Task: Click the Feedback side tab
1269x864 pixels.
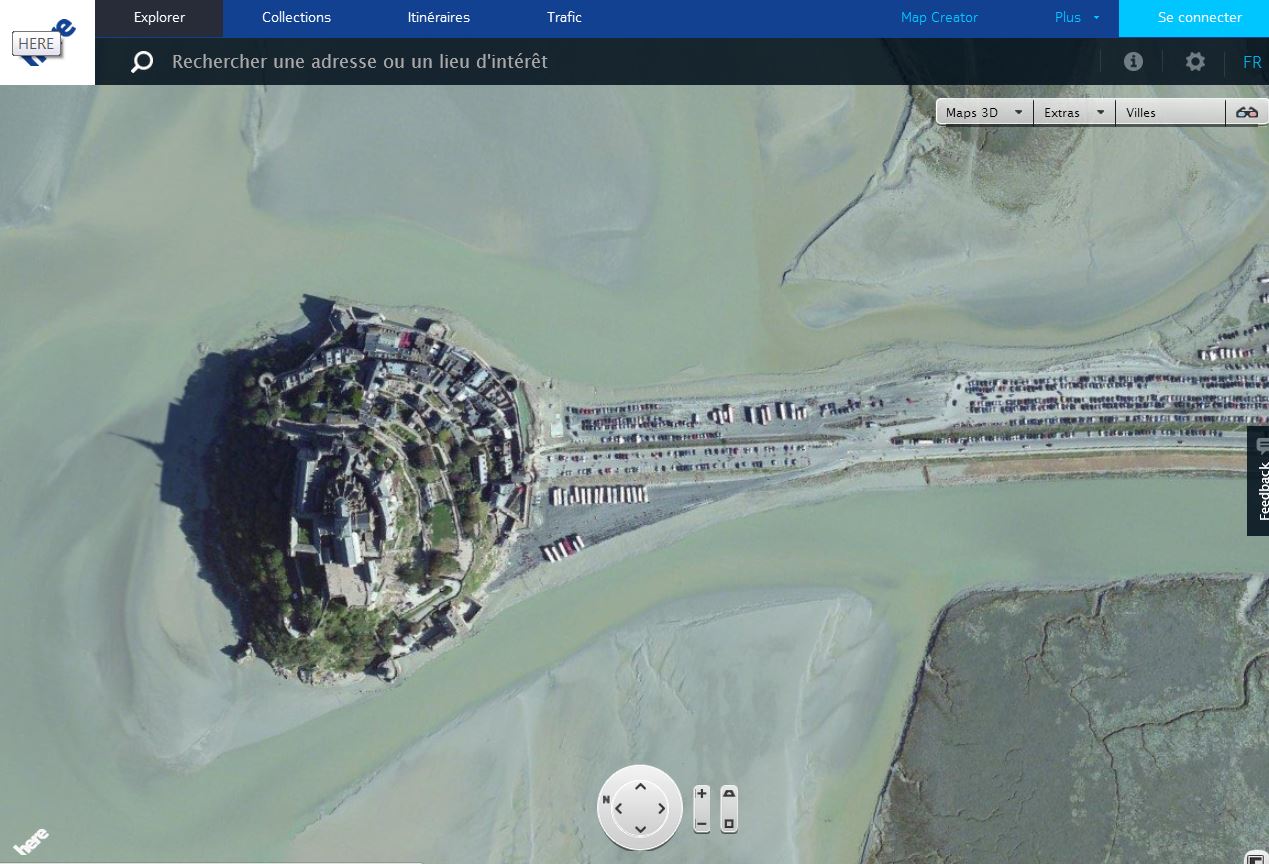Action: click(x=1259, y=481)
